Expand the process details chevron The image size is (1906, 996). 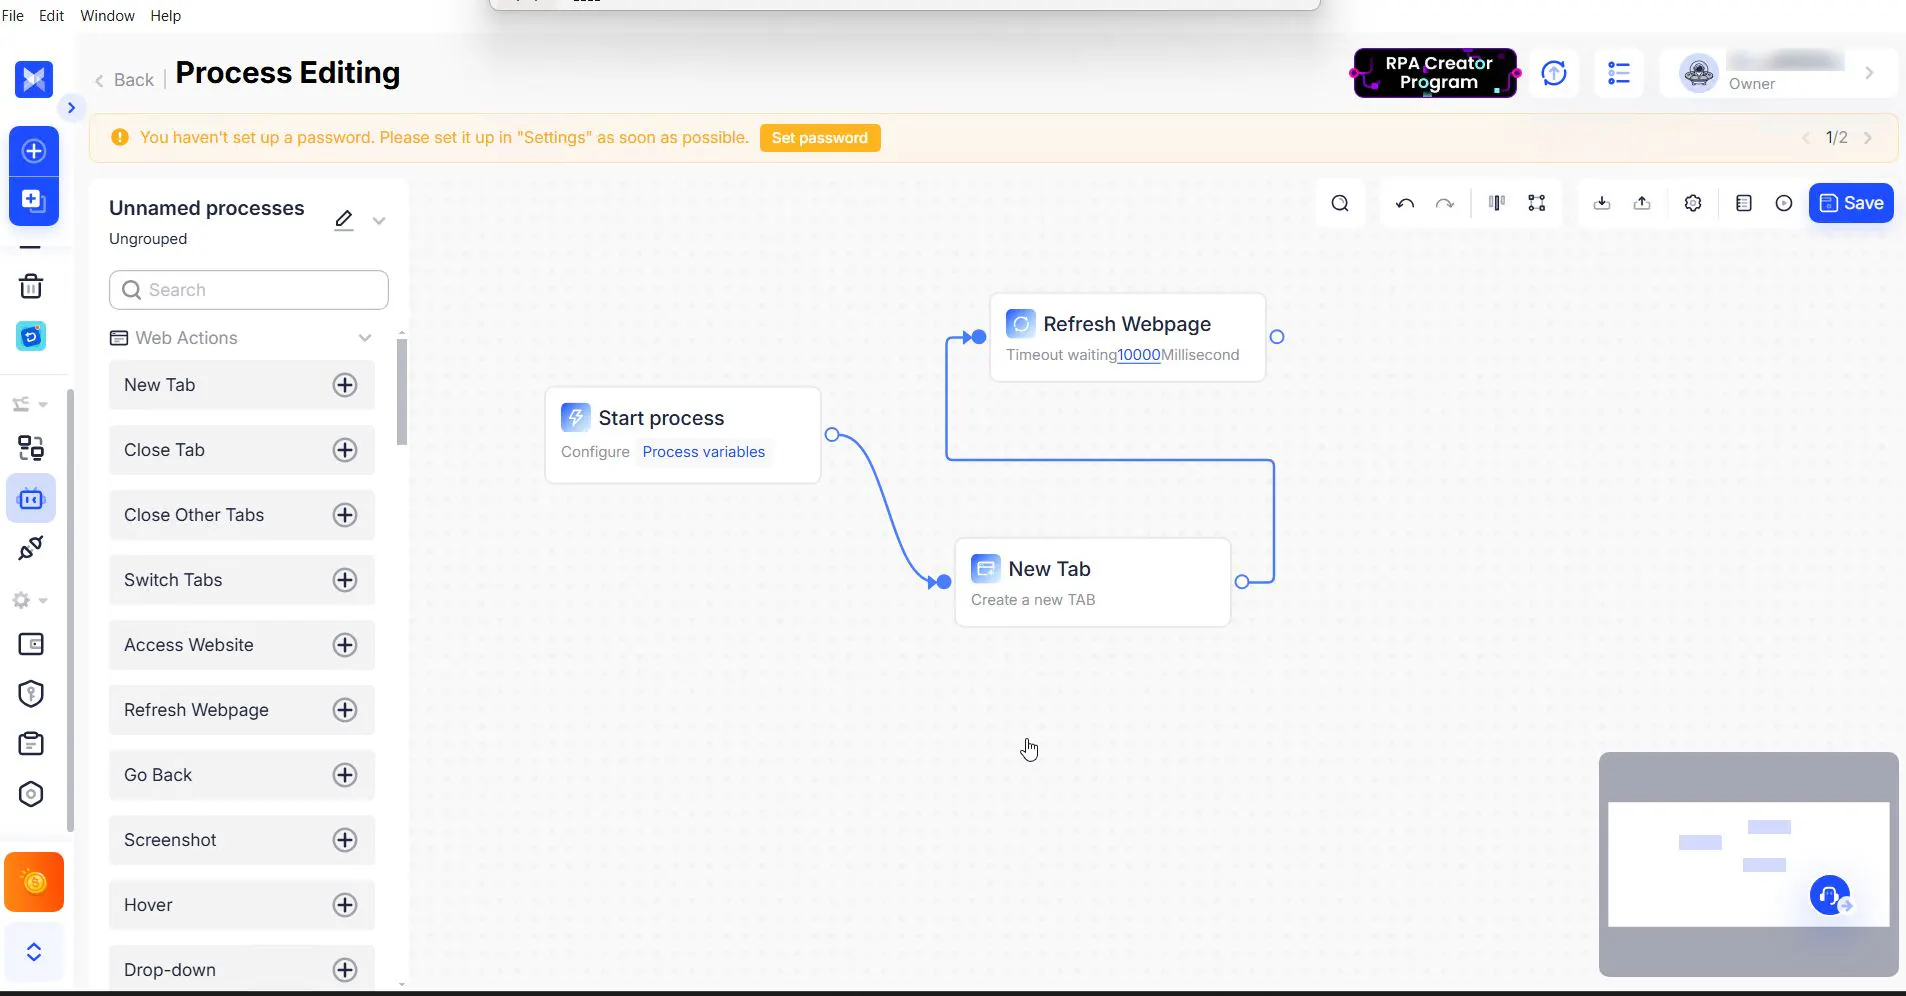pyautogui.click(x=379, y=221)
